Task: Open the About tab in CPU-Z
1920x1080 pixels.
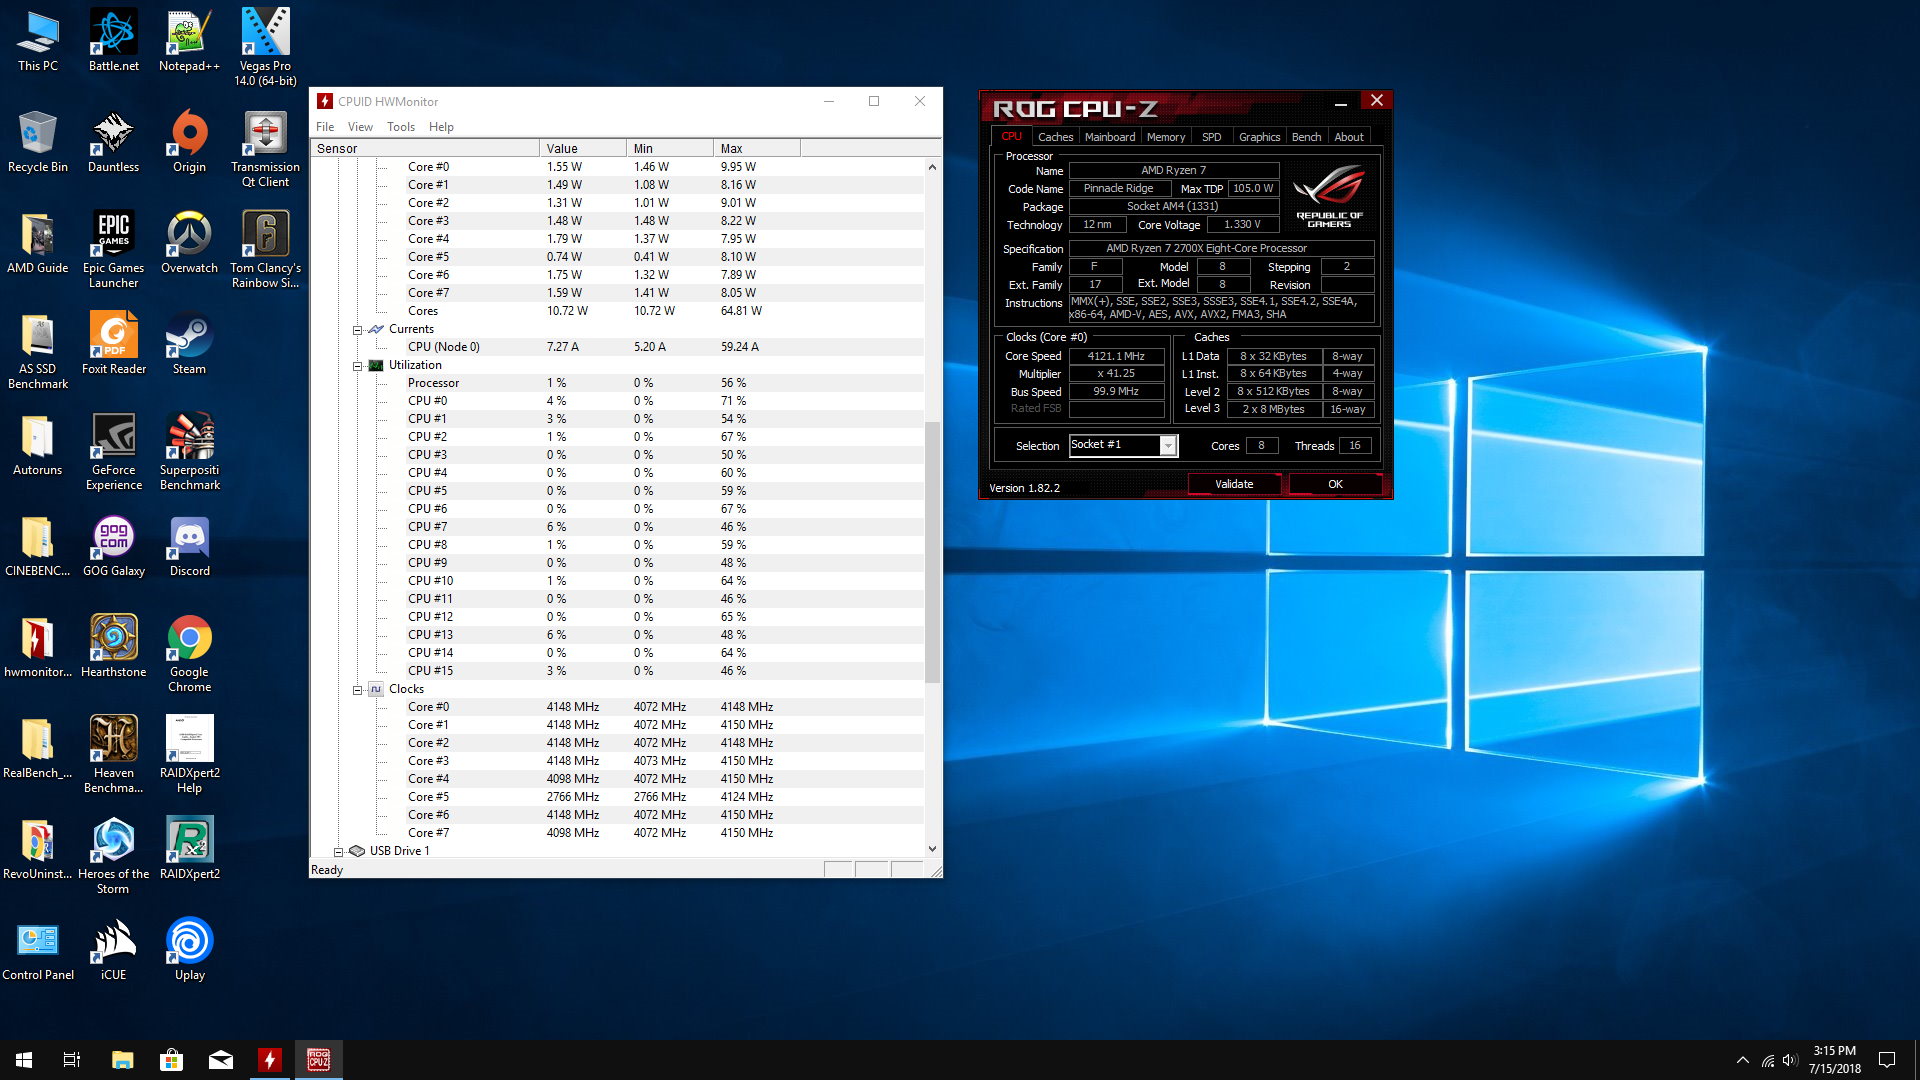Action: pos(1349,137)
